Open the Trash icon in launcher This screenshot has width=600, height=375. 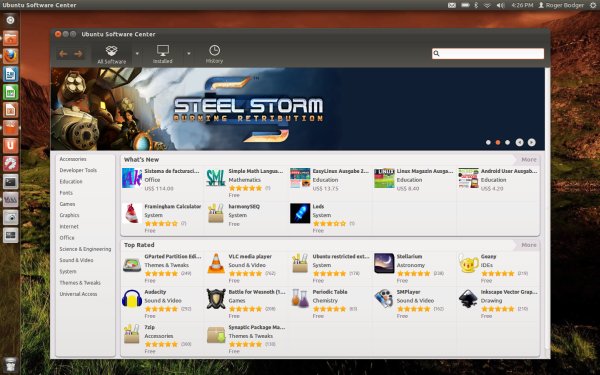click(x=10, y=365)
